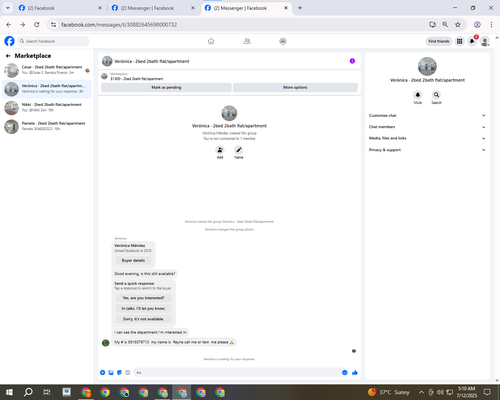Open taskbar clock showing 5:10 AM
The height and width of the screenshot is (400, 500).
pos(466,392)
